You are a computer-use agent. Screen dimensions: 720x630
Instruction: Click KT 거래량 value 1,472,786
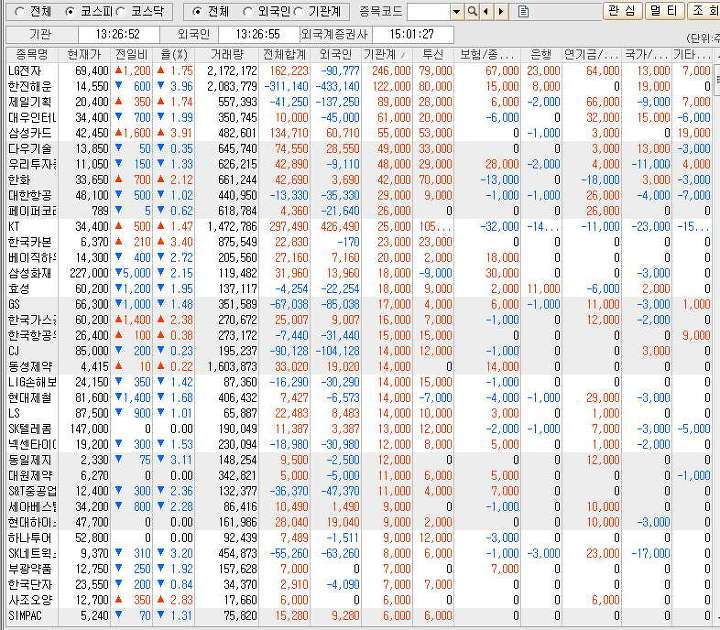232,226
